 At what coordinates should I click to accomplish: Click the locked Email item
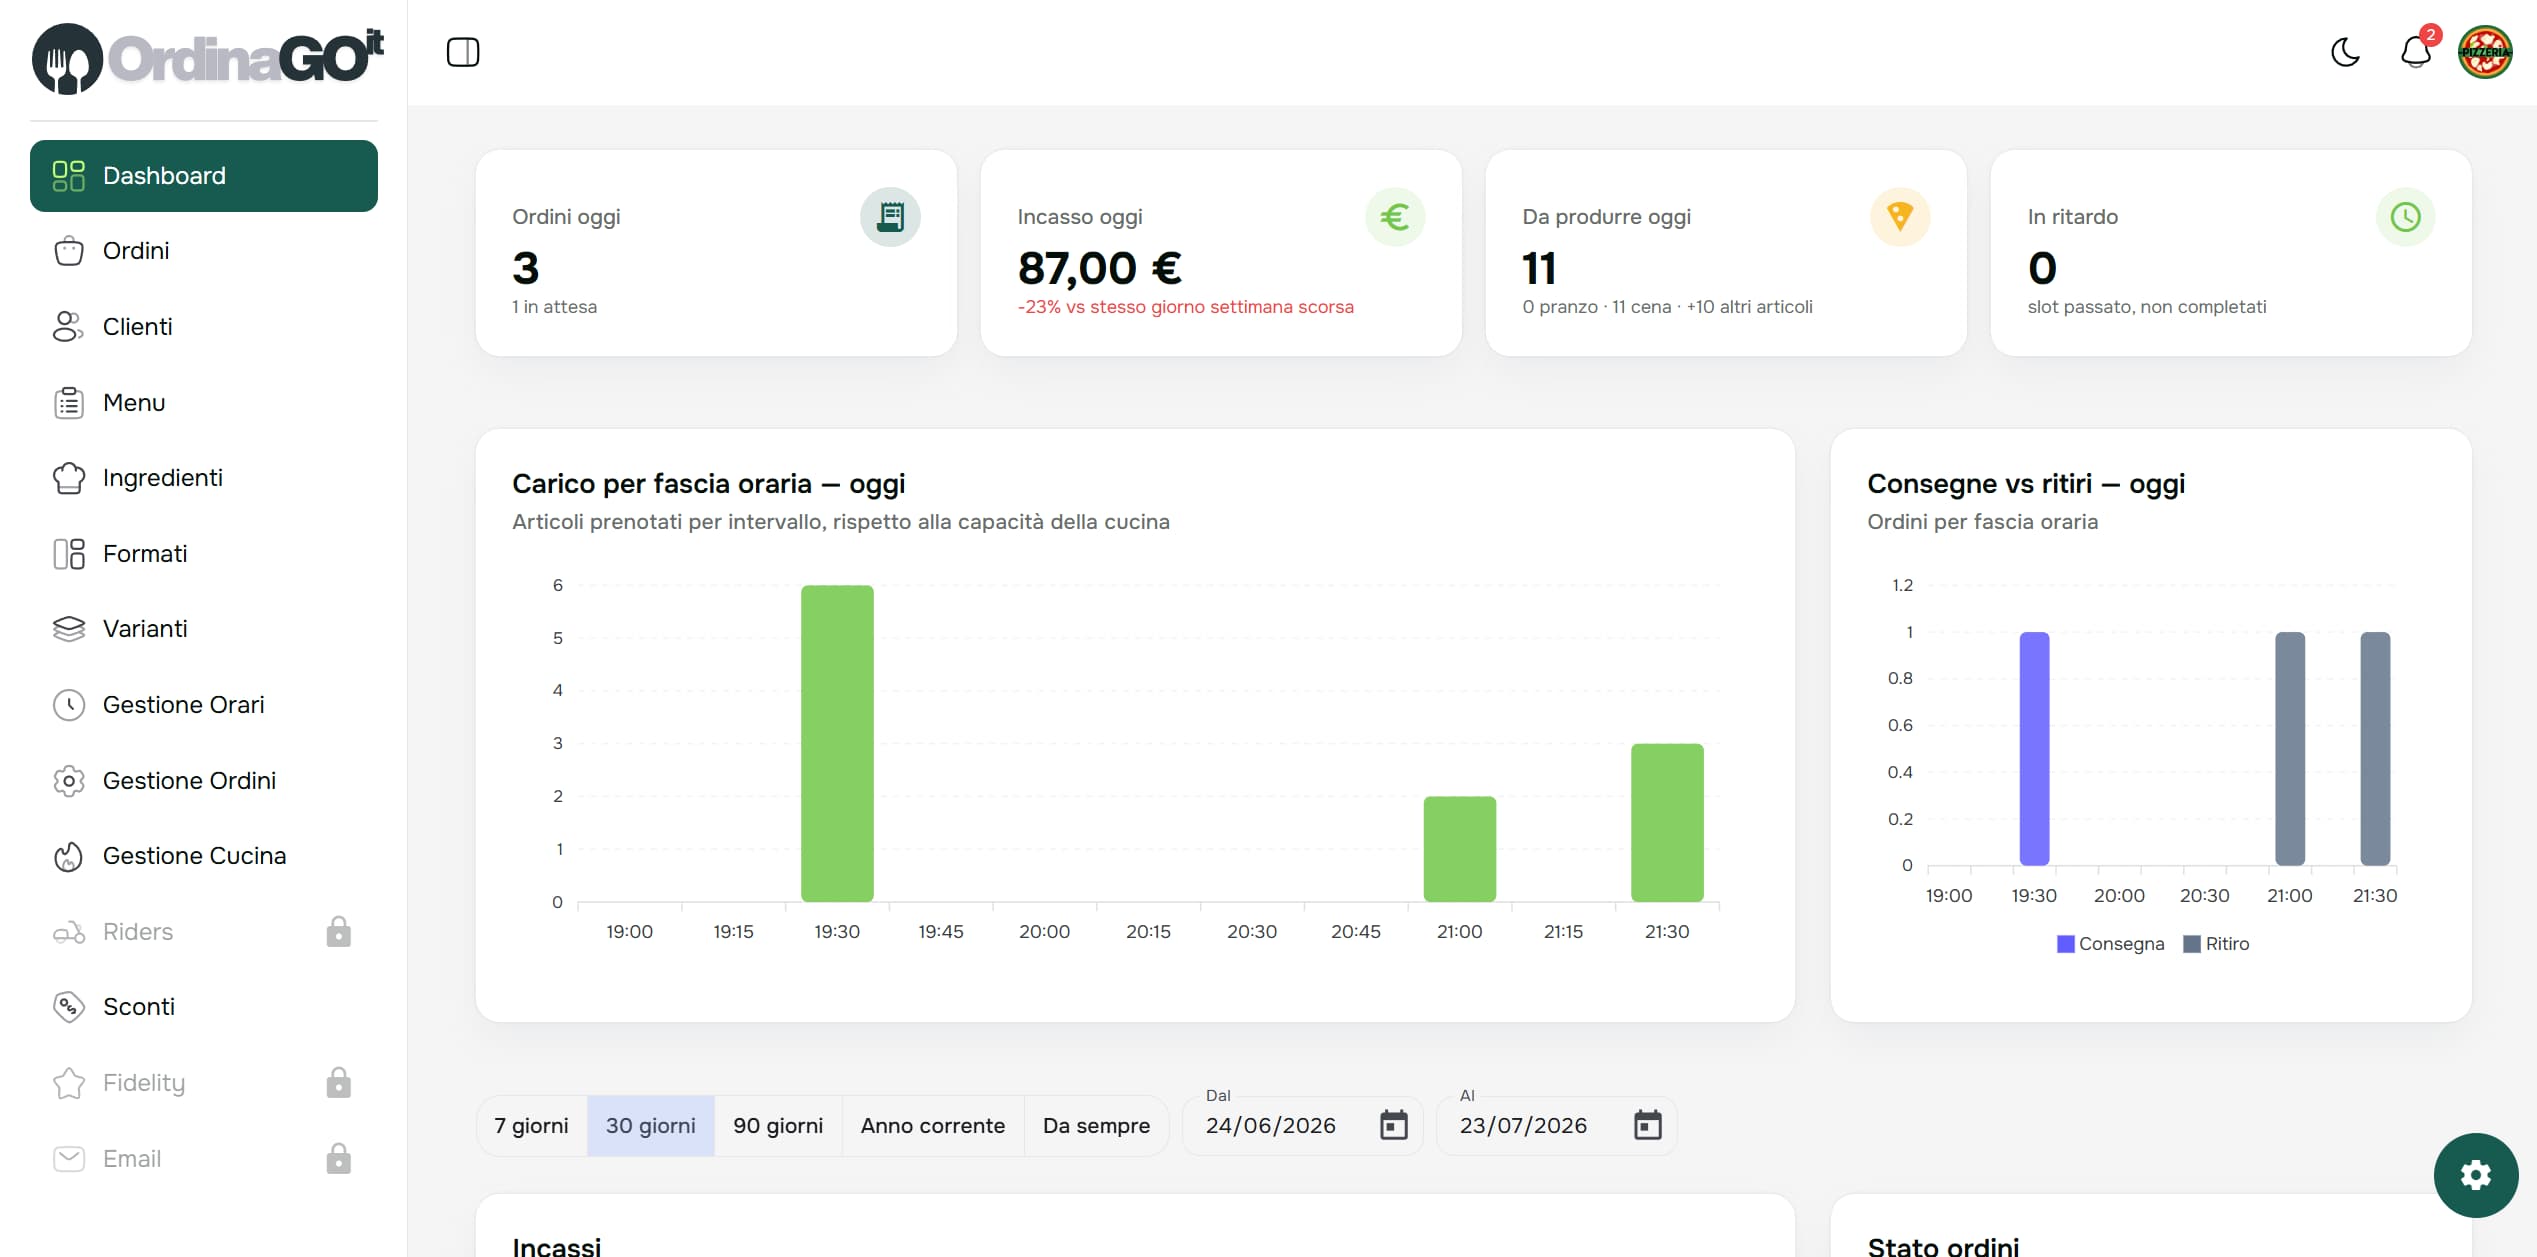coord(204,1159)
